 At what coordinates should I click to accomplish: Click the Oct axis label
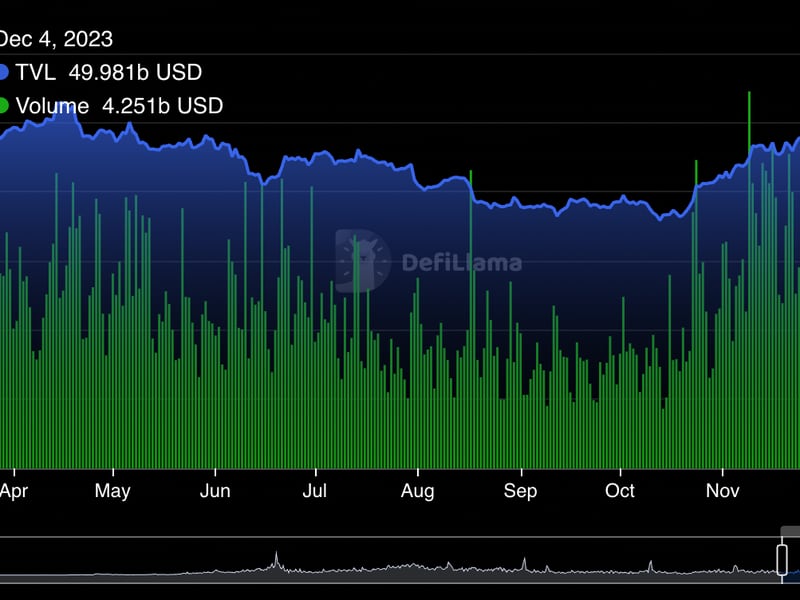621,491
